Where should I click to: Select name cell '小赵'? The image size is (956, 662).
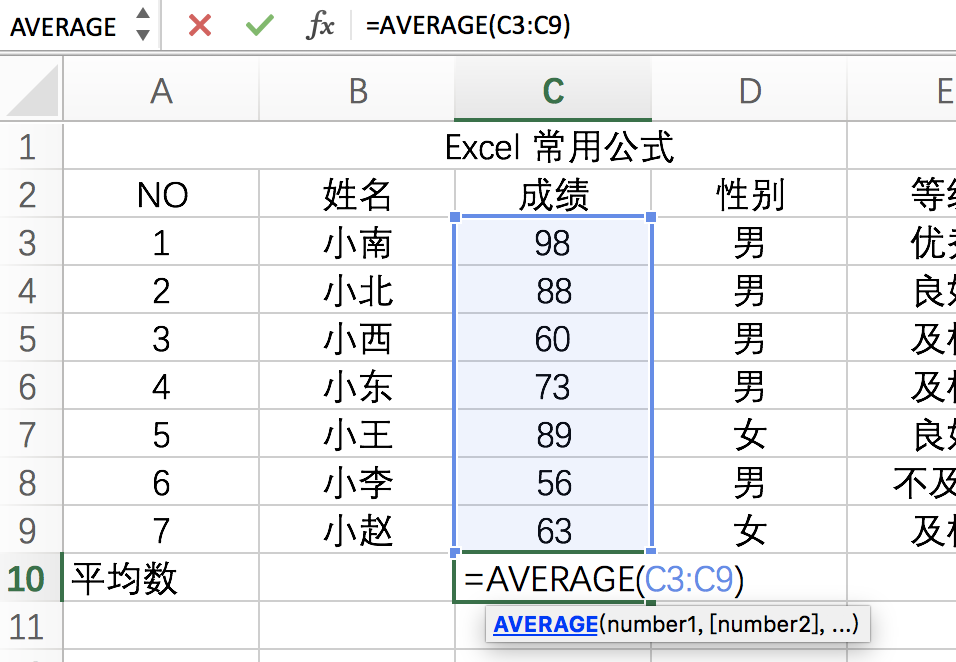point(357,530)
